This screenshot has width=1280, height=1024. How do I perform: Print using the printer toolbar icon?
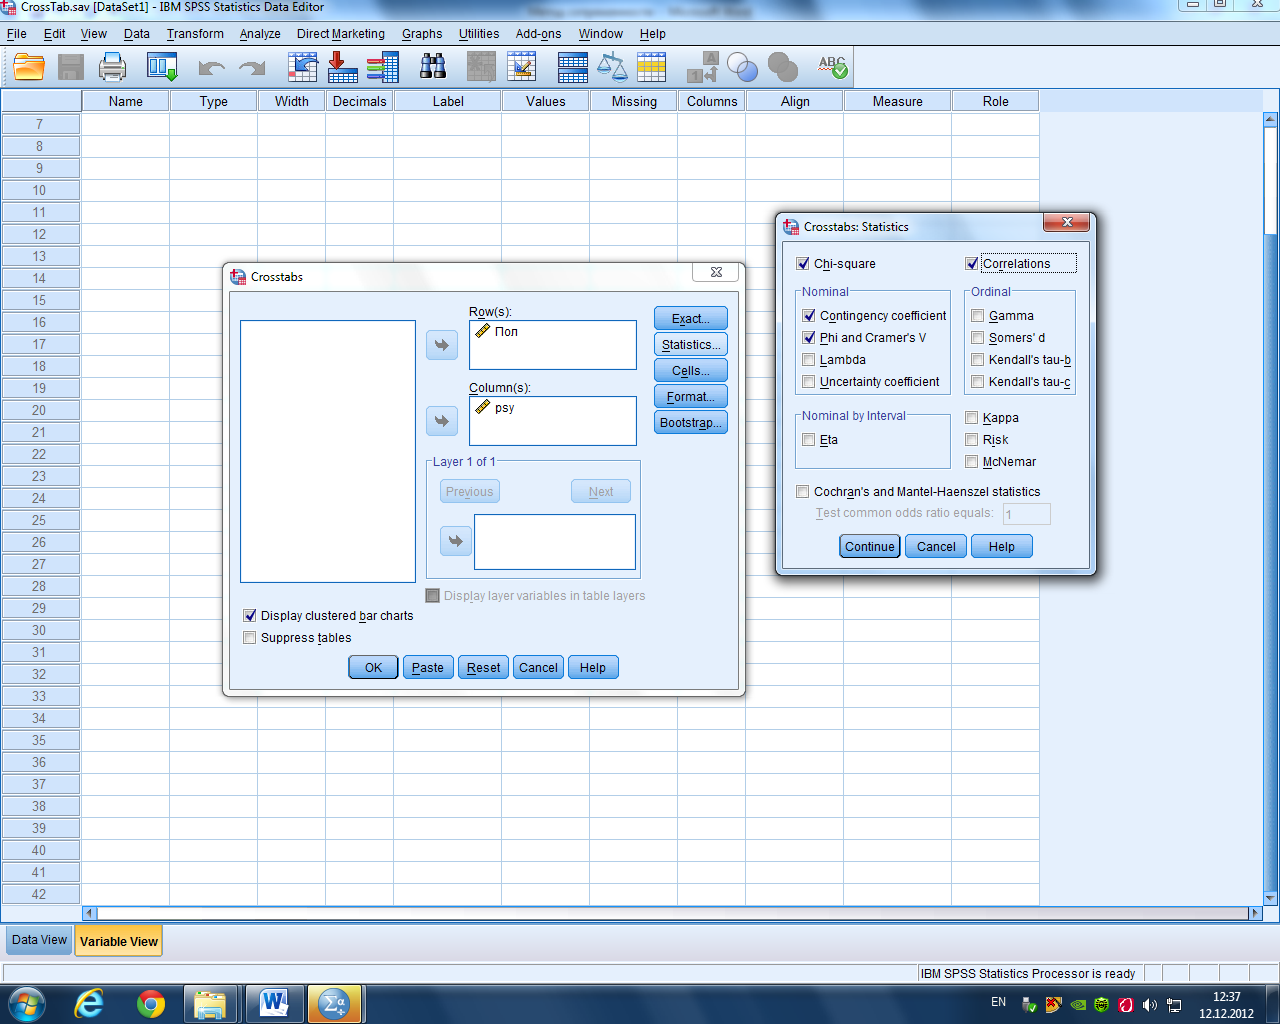coord(113,67)
